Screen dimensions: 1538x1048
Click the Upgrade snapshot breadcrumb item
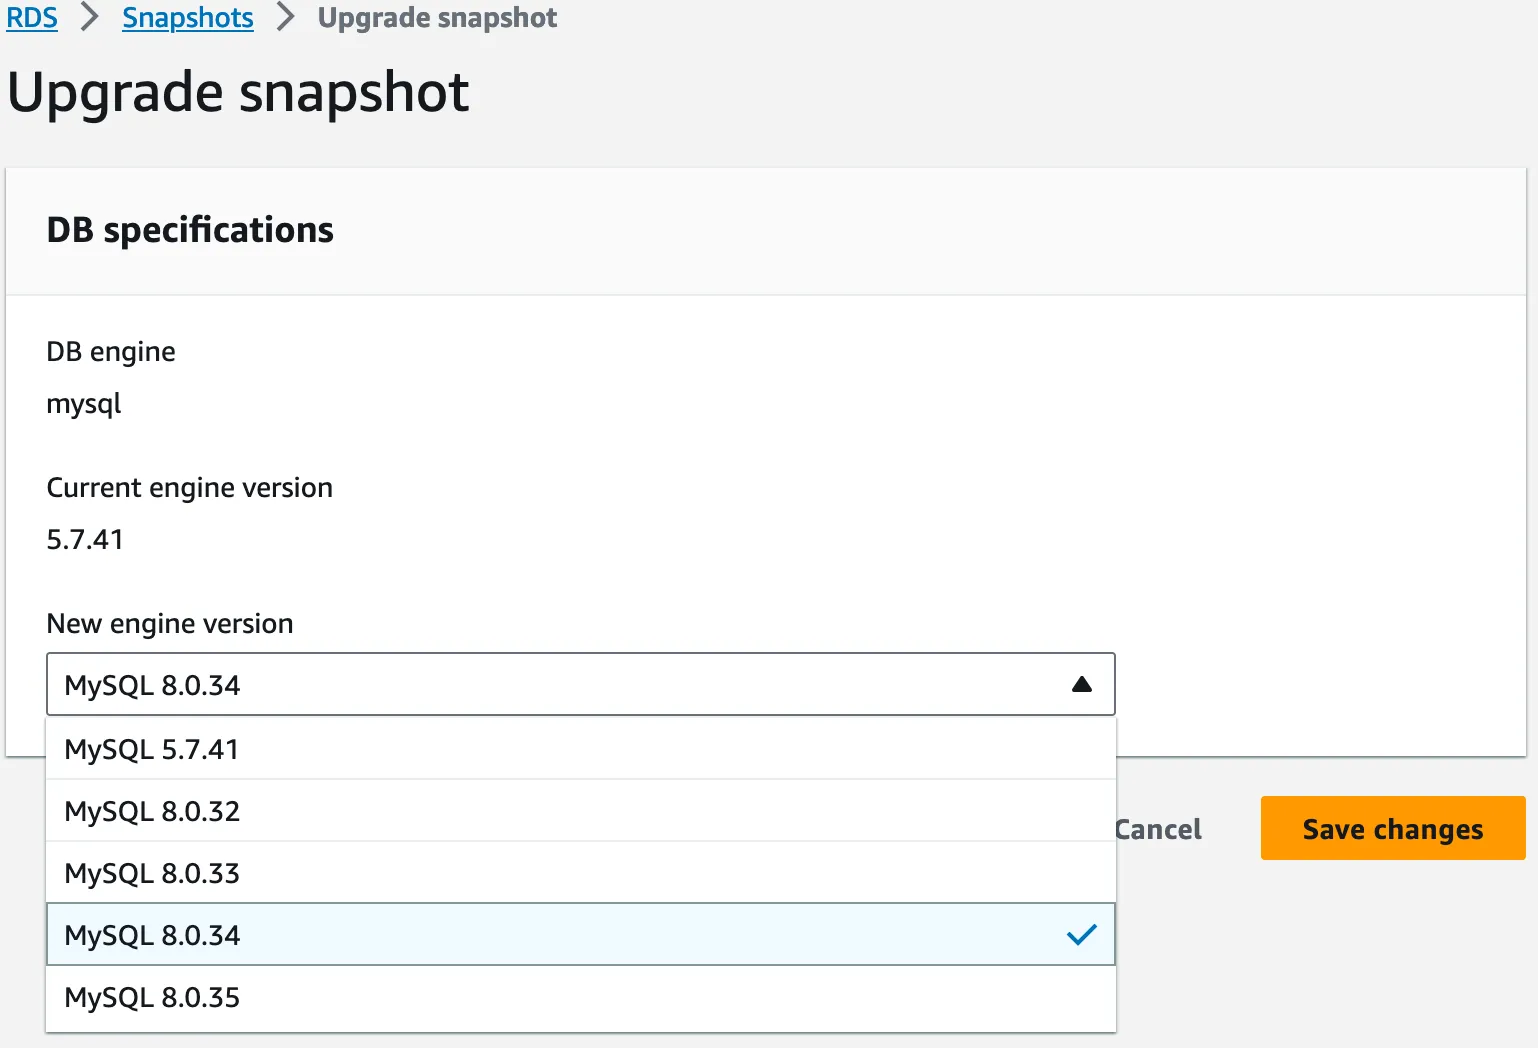click(x=437, y=17)
